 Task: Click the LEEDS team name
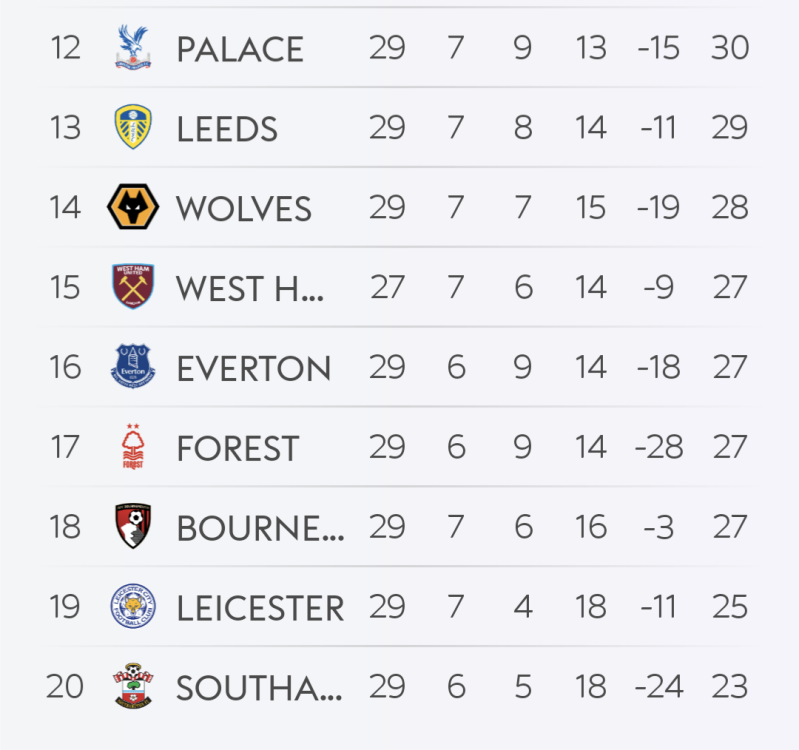pos(227,129)
